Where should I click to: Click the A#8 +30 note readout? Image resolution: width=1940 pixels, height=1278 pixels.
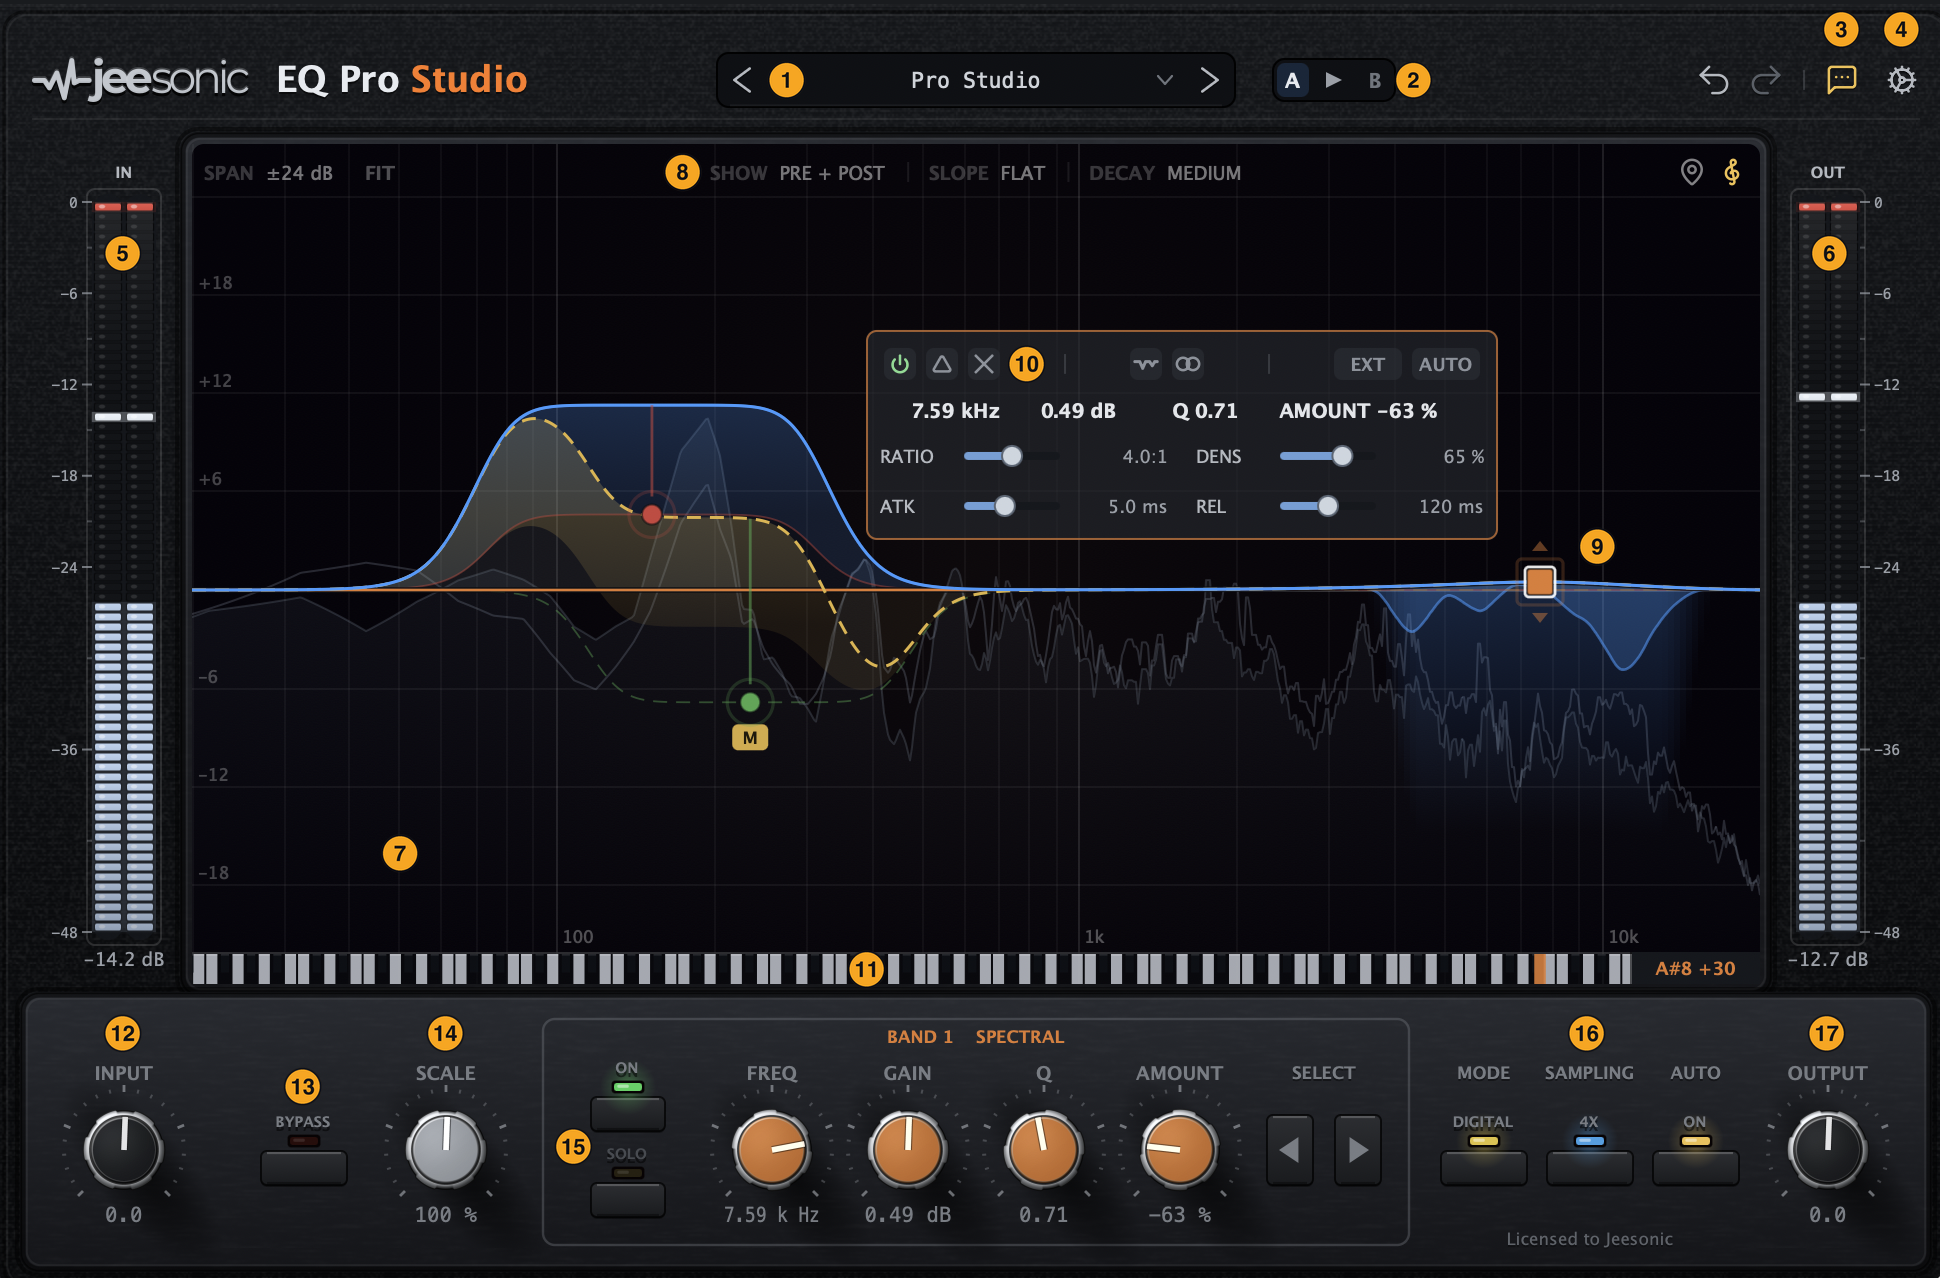(1695, 968)
